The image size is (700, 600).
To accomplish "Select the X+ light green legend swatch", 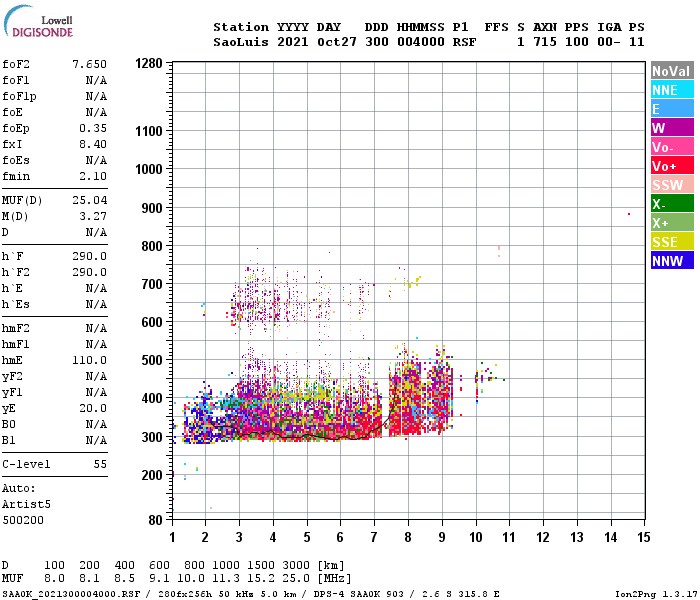I will pyautogui.click(x=672, y=222).
